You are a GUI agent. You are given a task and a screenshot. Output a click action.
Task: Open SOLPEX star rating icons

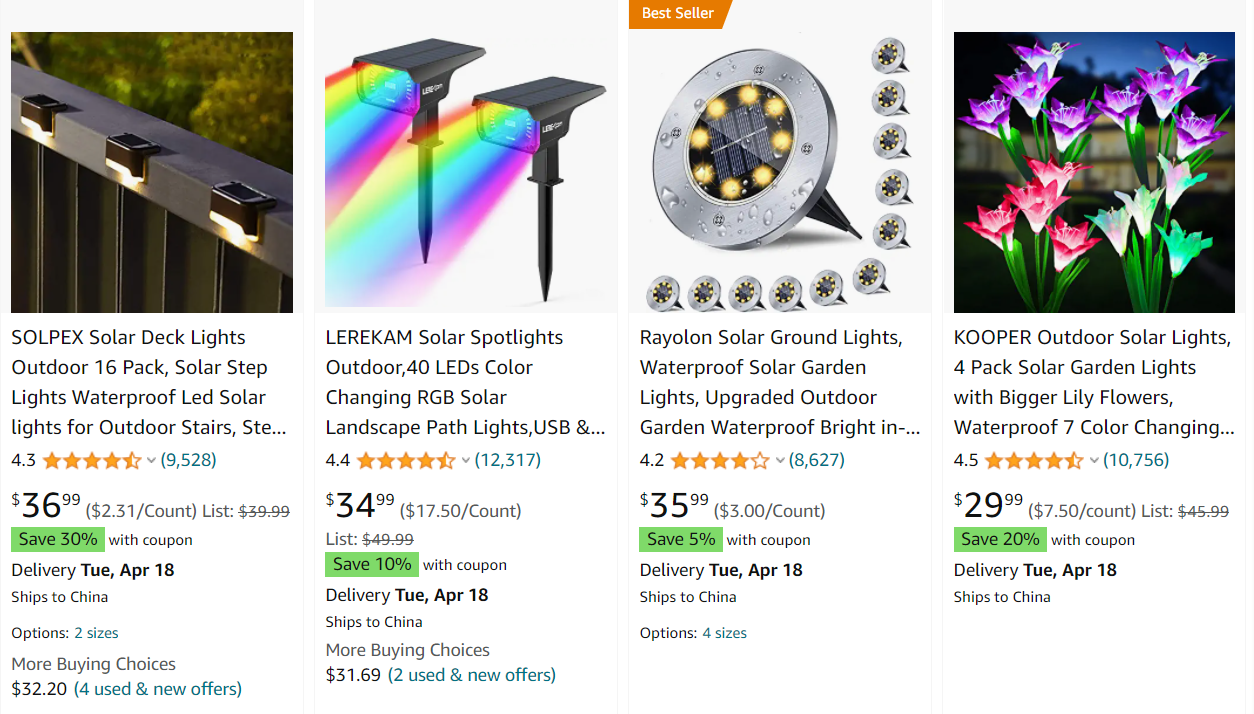[92, 461]
